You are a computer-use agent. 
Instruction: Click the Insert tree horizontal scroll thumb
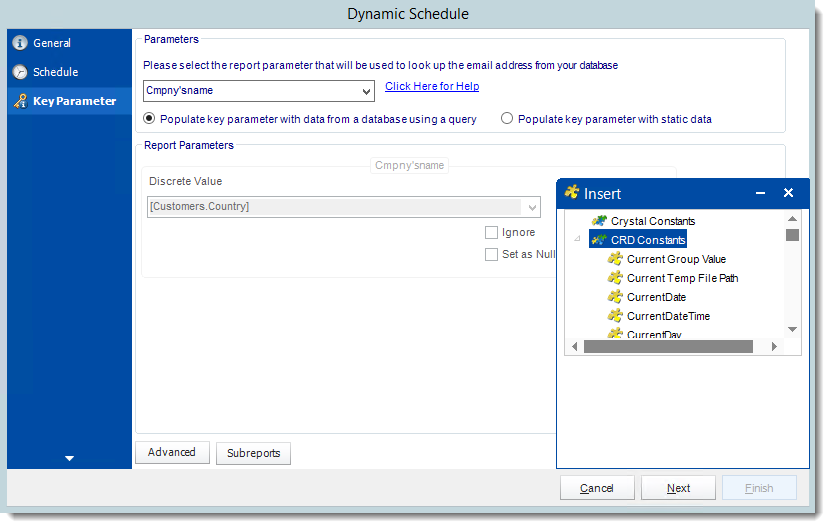click(668, 346)
